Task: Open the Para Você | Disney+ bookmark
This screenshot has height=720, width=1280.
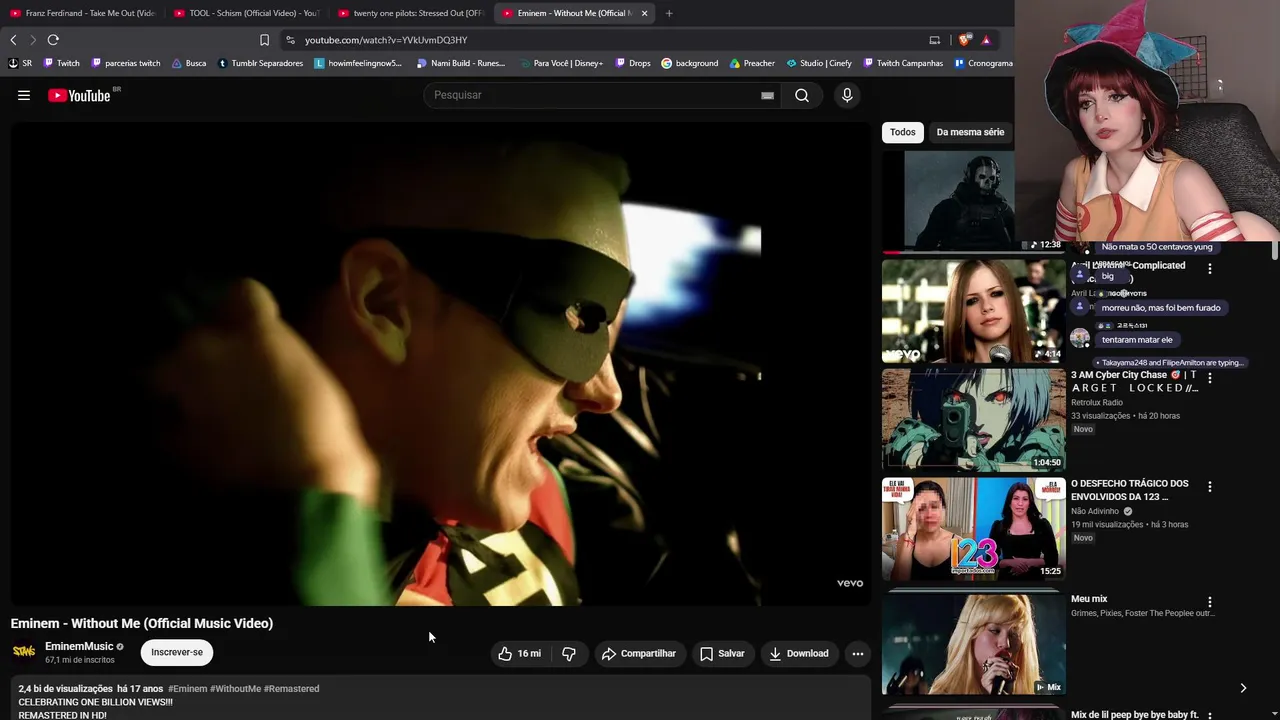Action: tap(561, 63)
